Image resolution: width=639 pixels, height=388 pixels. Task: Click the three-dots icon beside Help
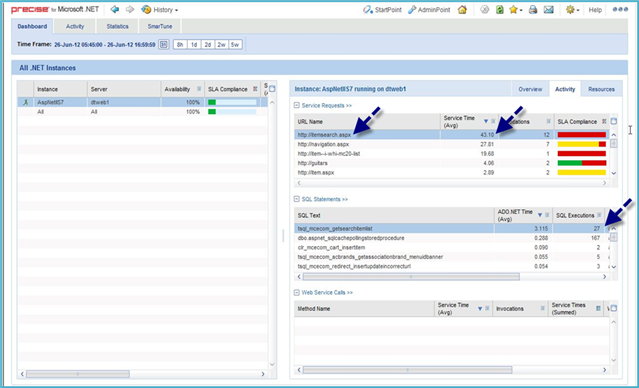(x=620, y=9)
